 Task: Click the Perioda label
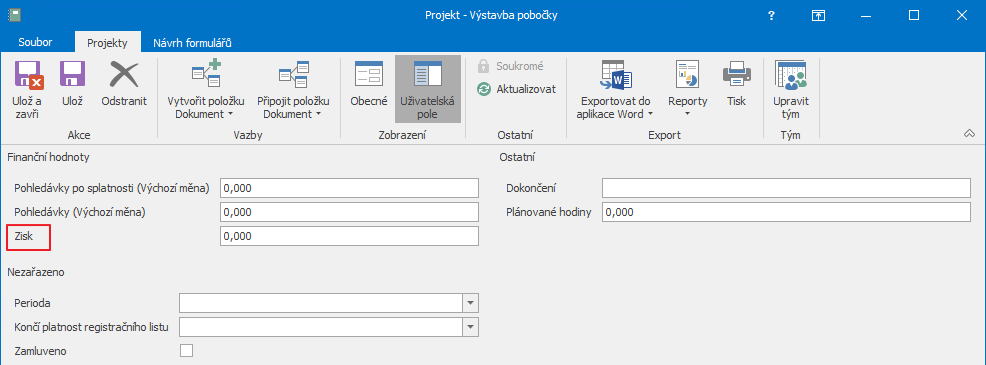click(32, 303)
